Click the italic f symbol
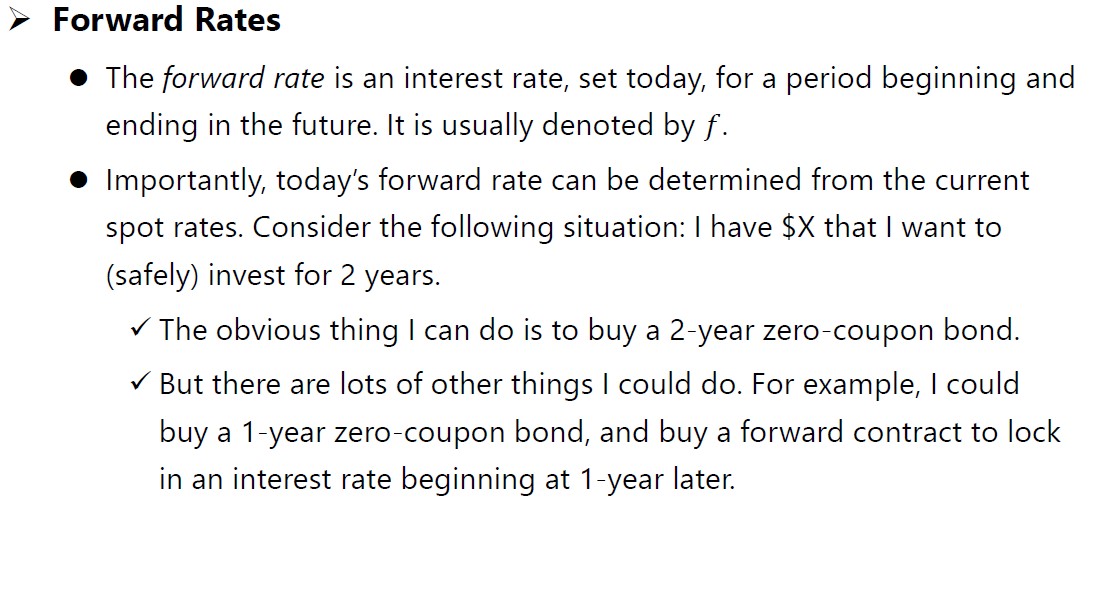 tap(711, 127)
